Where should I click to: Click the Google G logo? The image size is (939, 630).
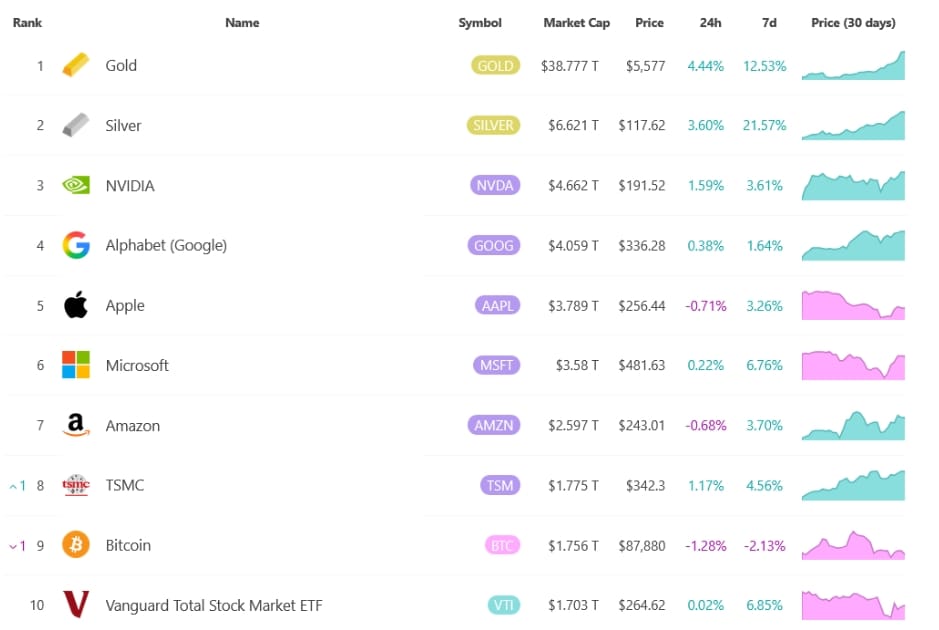coord(76,245)
